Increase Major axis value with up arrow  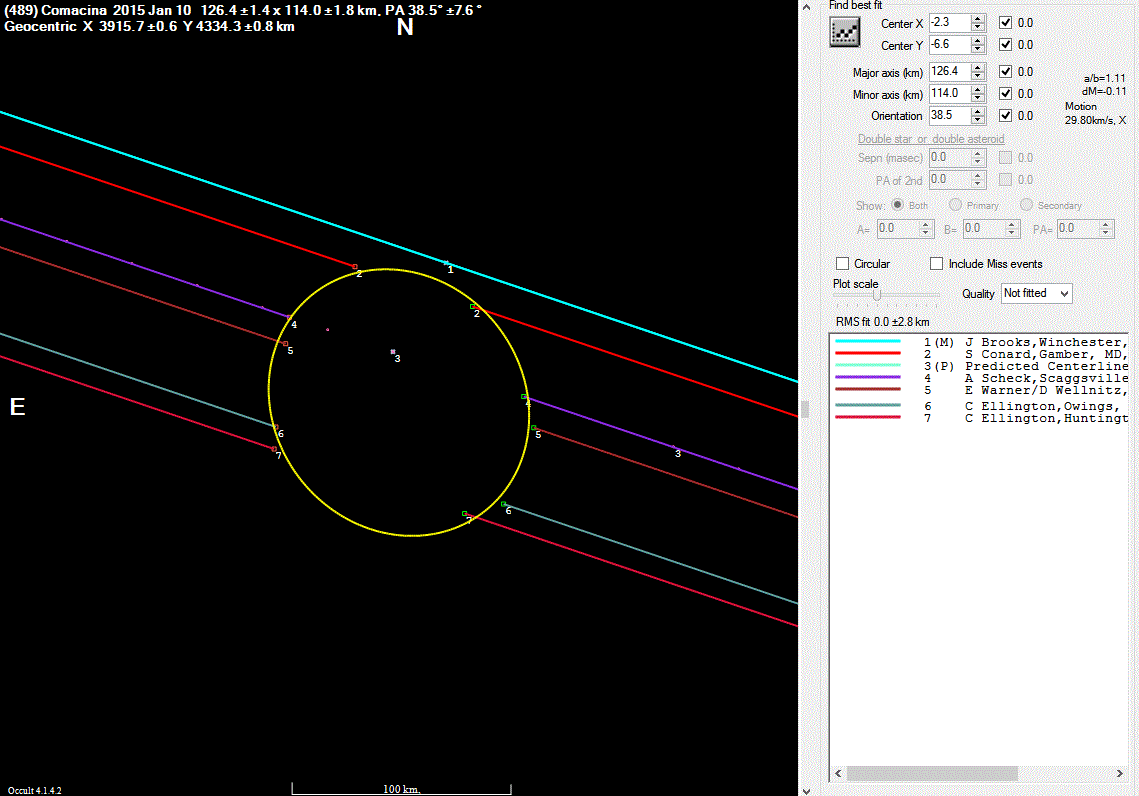point(978,67)
